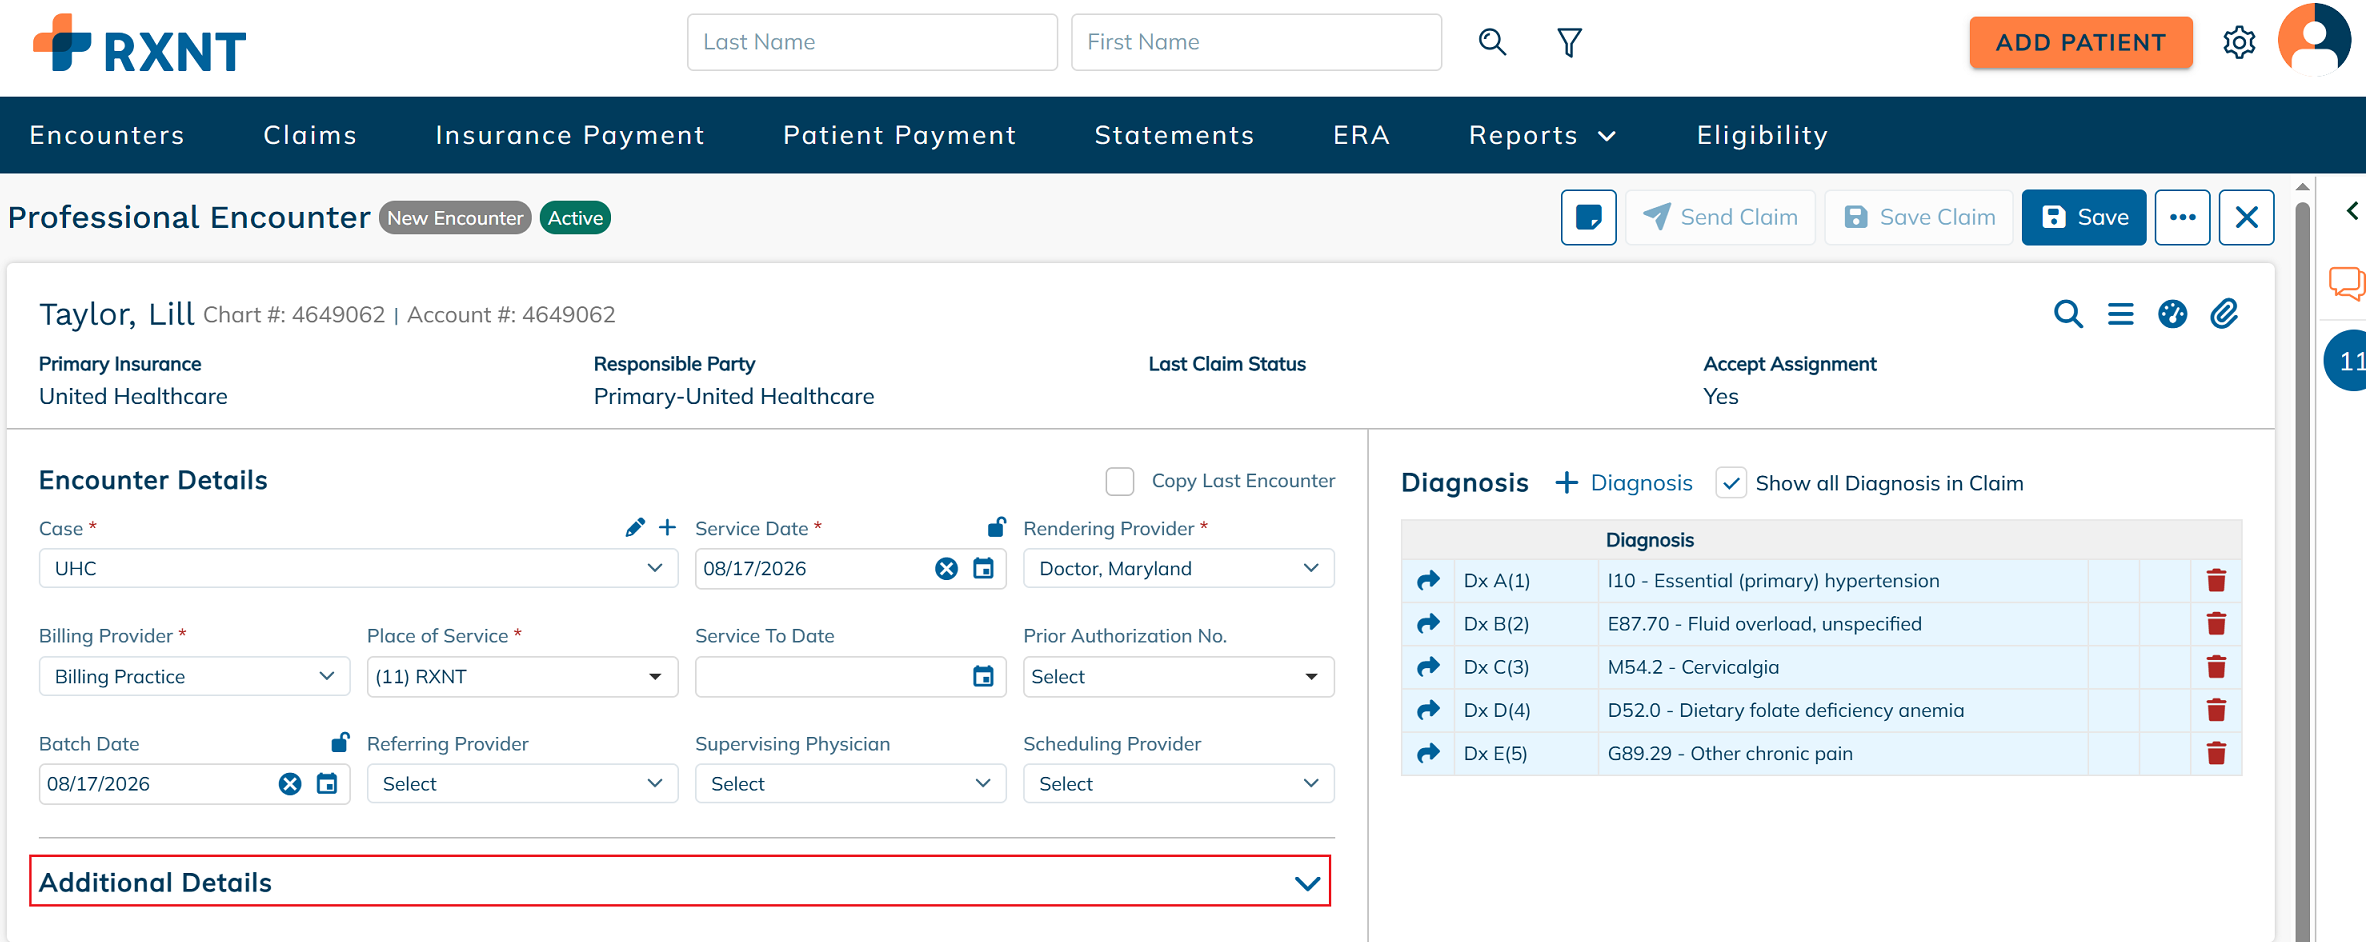Open the ERA menu
The width and height of the screenshot is (2366, 942).
click(x=1361, y=135)
